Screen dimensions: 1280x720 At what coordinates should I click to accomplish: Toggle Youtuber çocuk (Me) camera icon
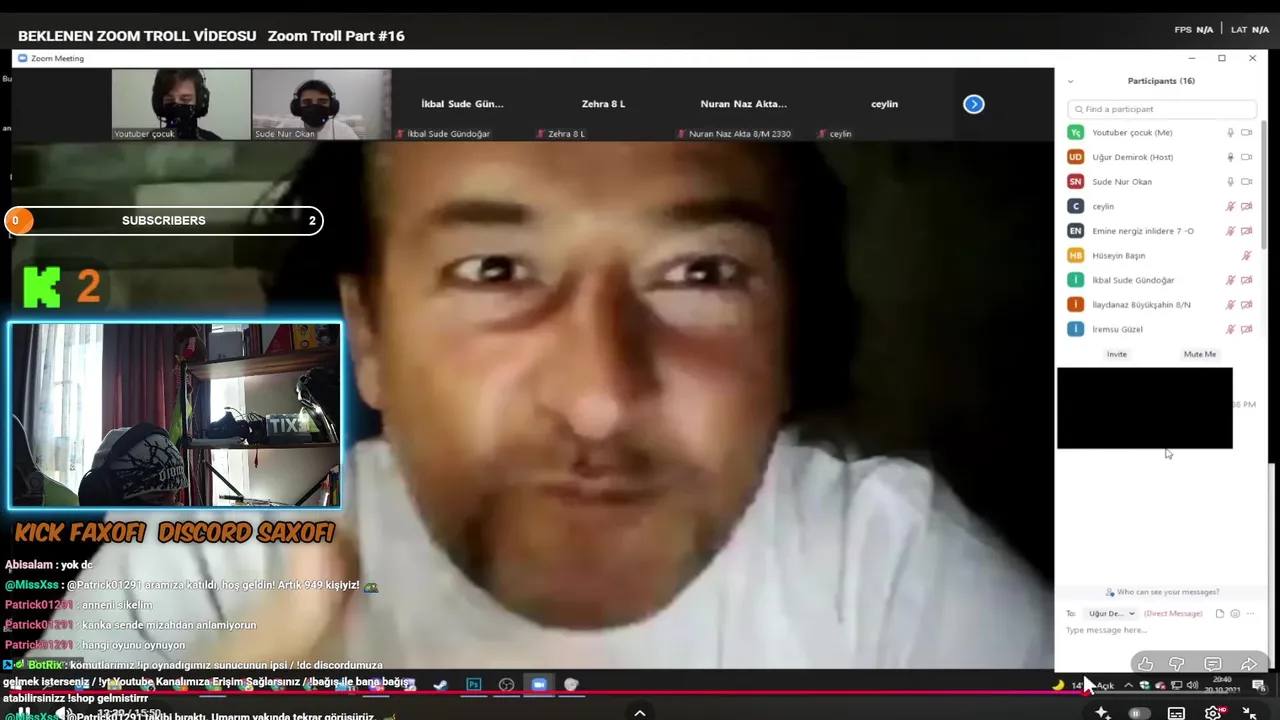(x=1246, y=132)
